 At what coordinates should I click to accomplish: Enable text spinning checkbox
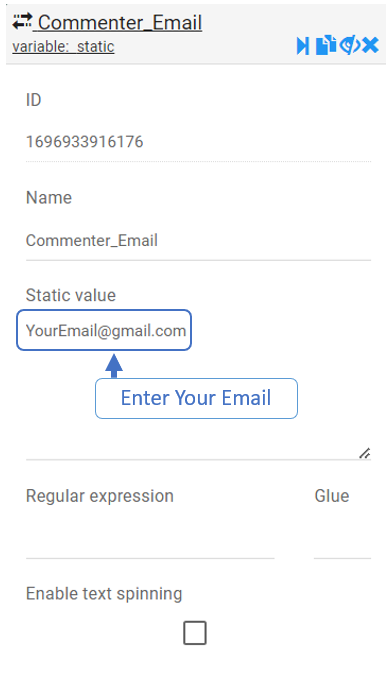[x=195, y=633]
